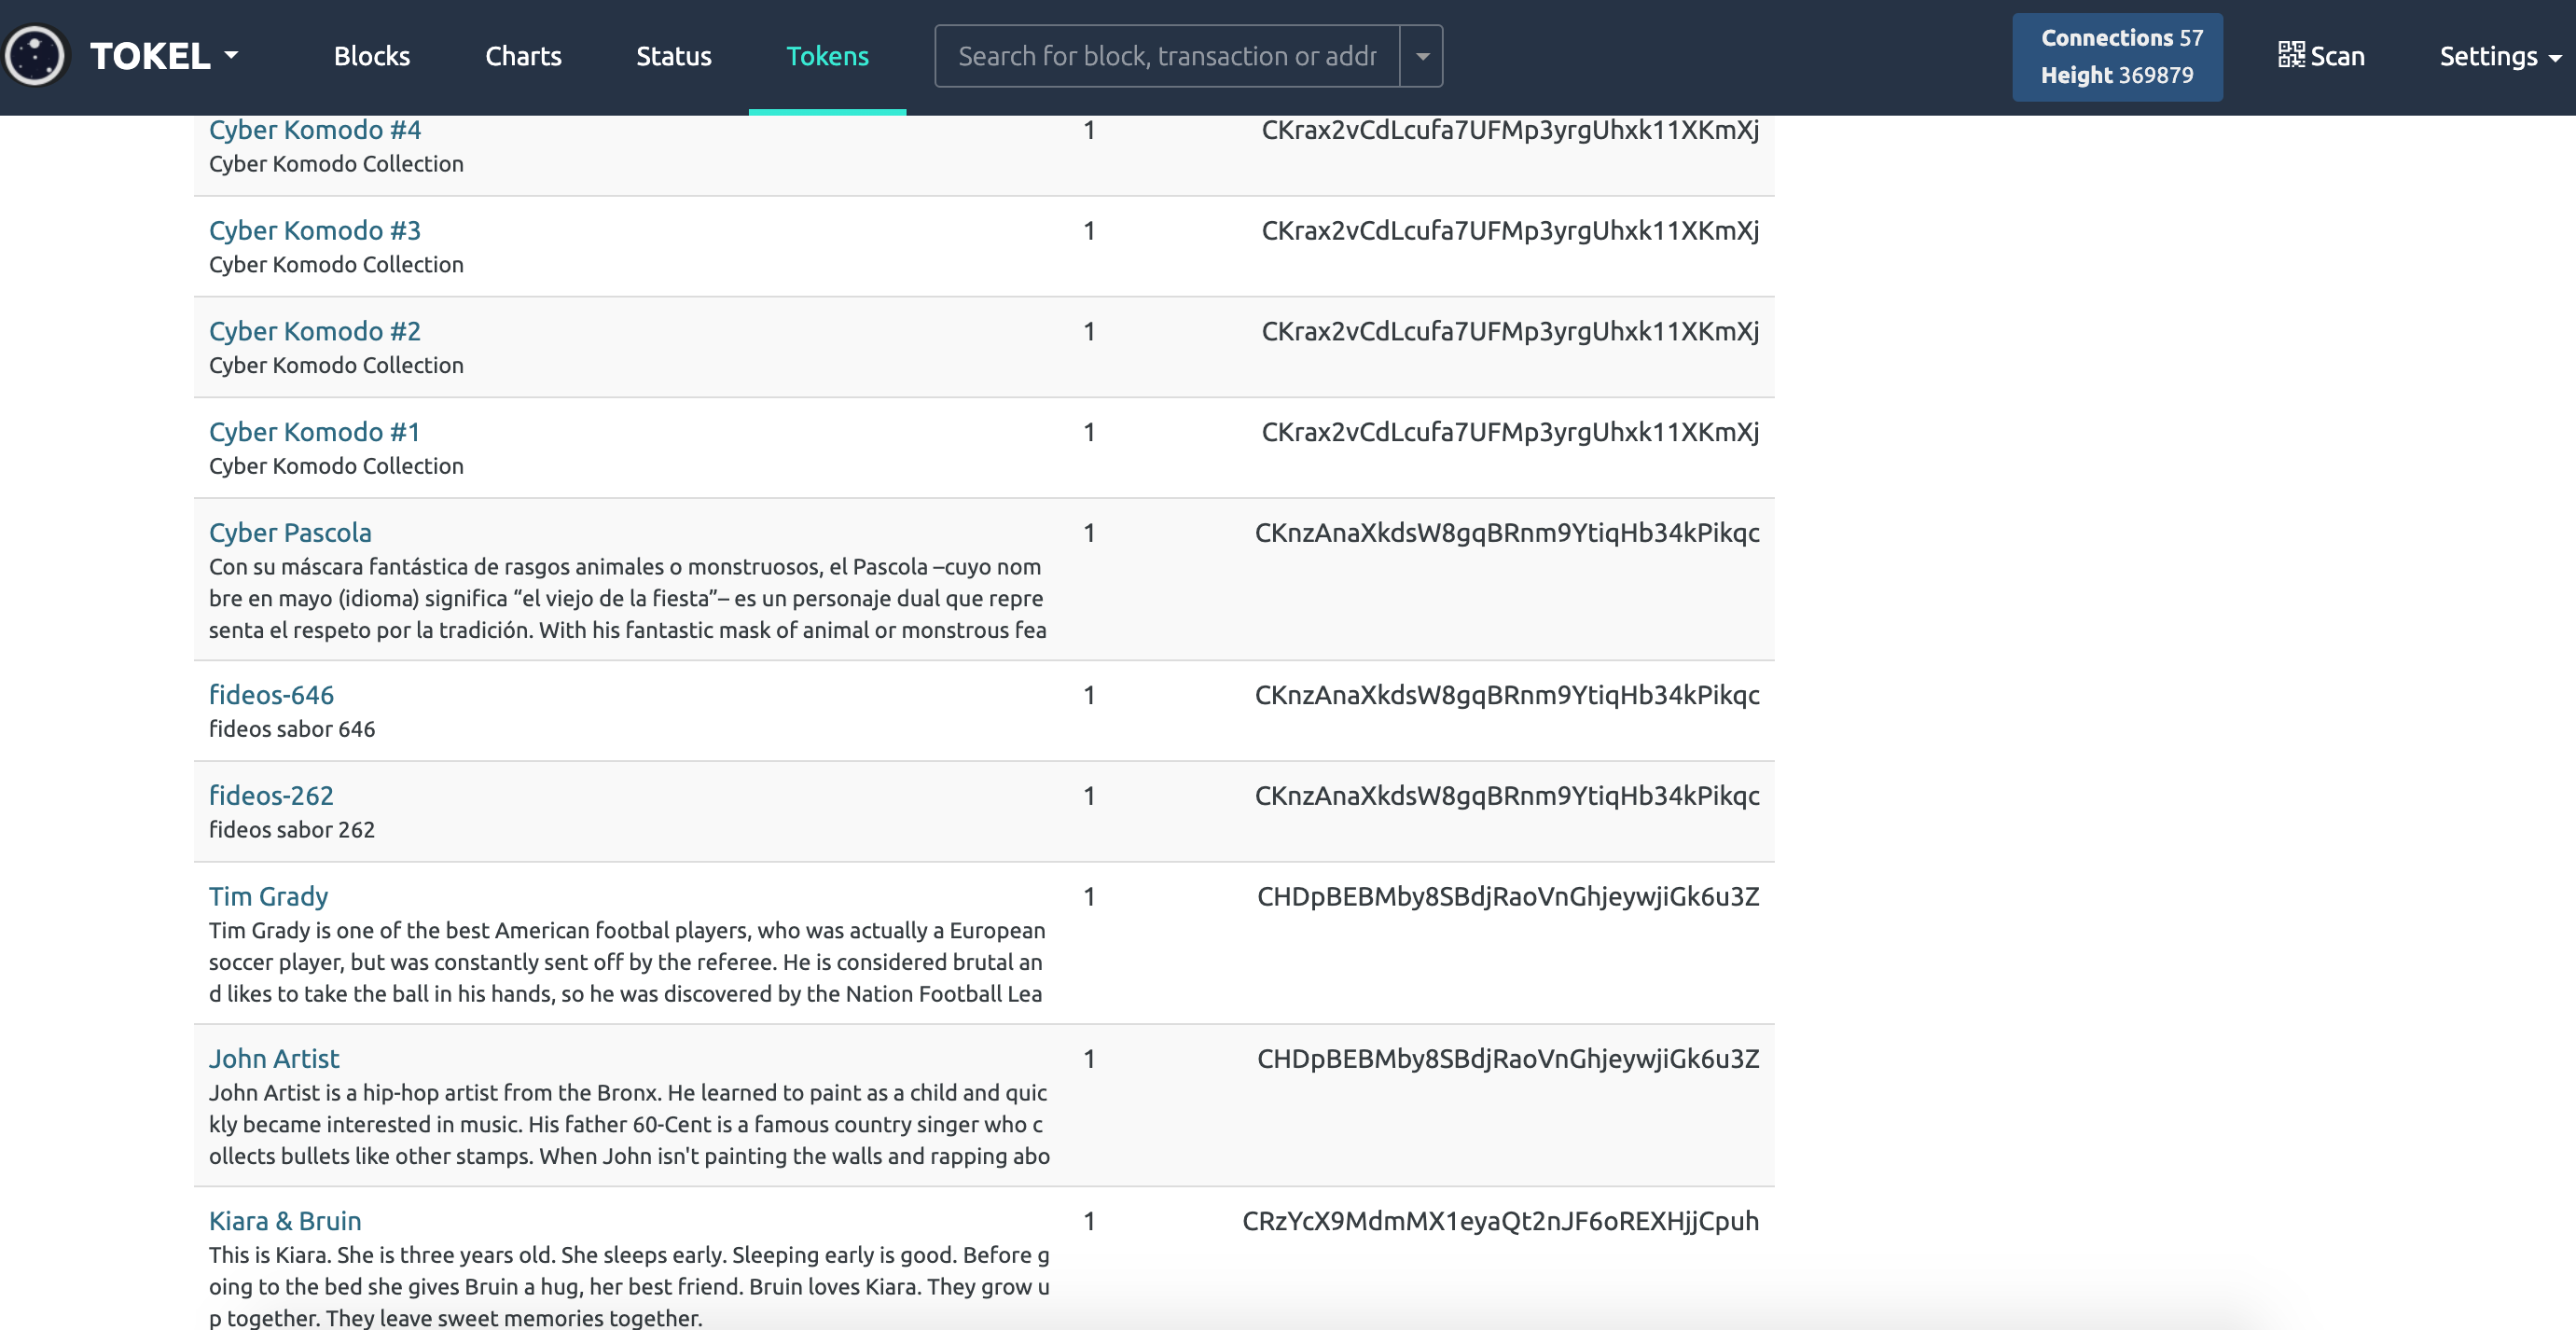
Task: Open the Cyber Komodo #3 token link
Action: pyautogui.click(x=314, y=230)
